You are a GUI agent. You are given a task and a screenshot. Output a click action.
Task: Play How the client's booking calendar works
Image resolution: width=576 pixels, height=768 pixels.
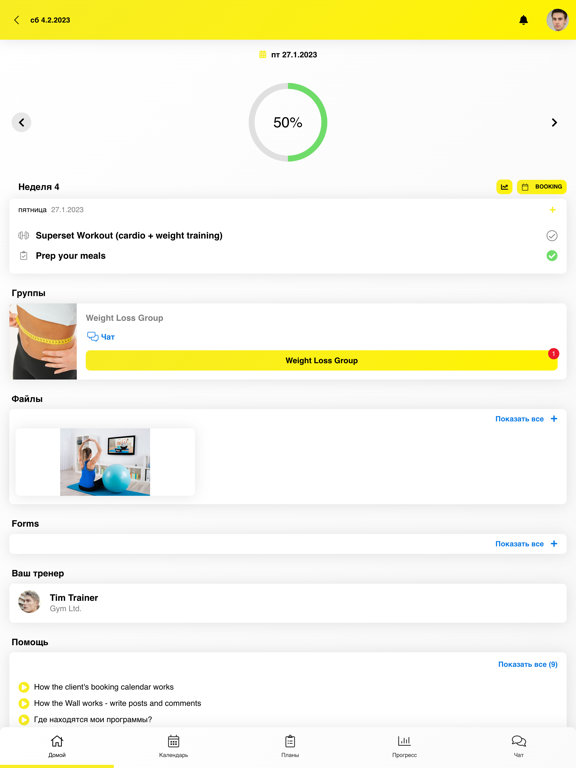click(24, 687)
